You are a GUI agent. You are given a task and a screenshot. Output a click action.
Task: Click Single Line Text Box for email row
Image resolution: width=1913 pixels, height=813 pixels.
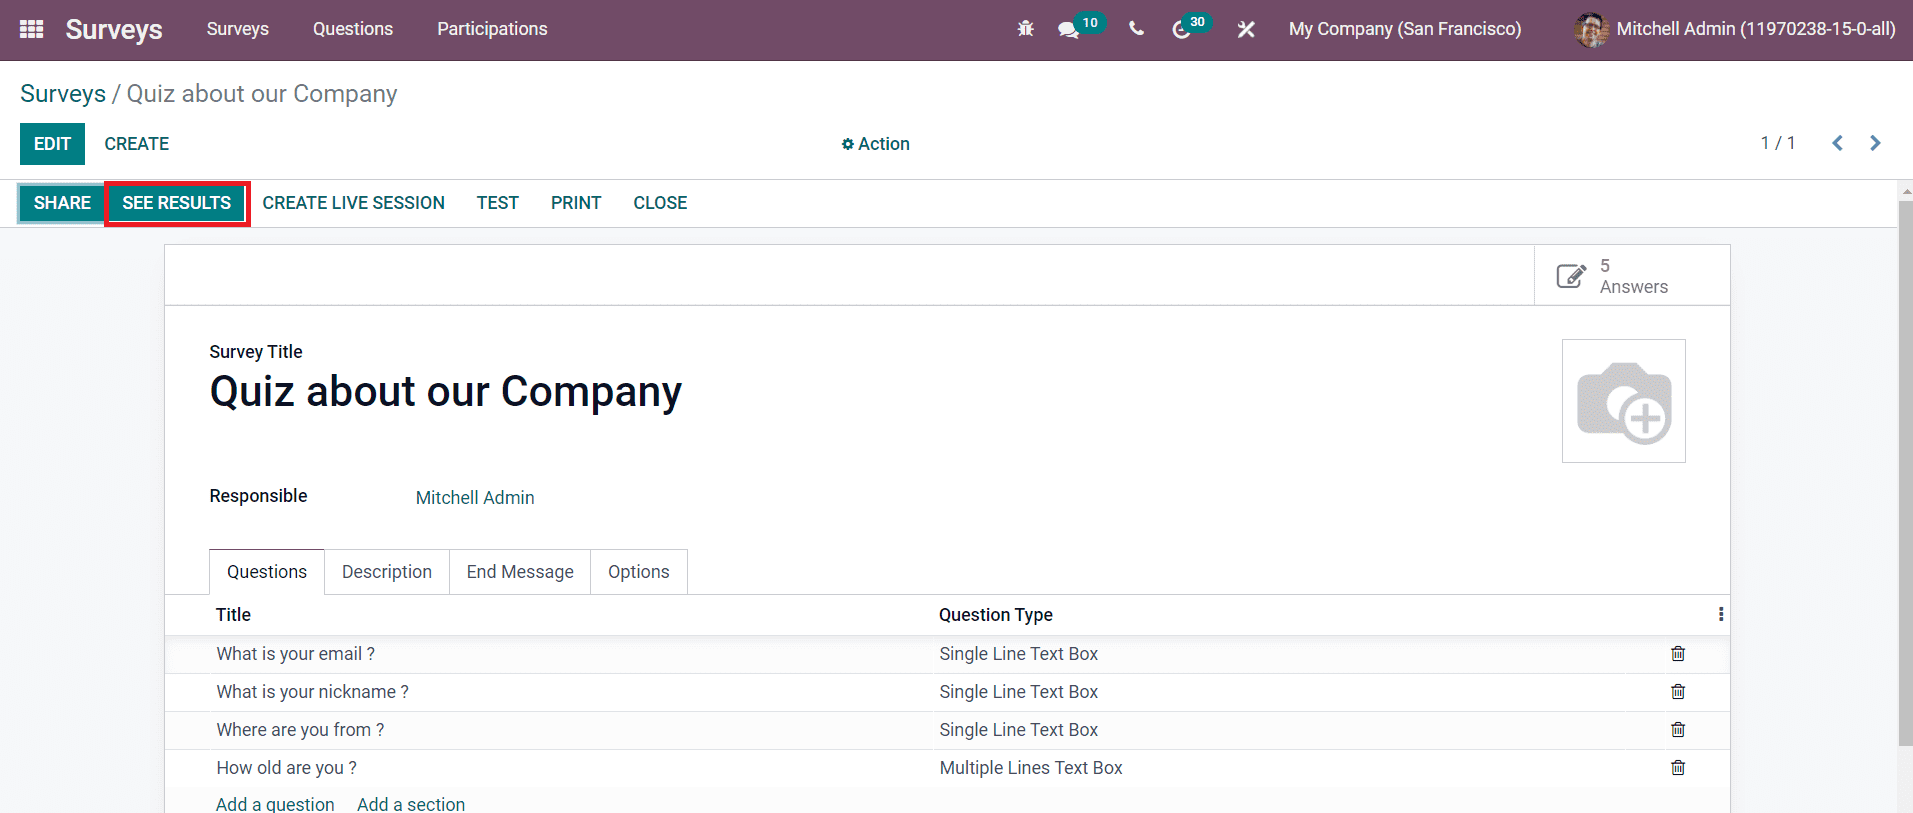pyautogui.click(x=1019, y=654)
